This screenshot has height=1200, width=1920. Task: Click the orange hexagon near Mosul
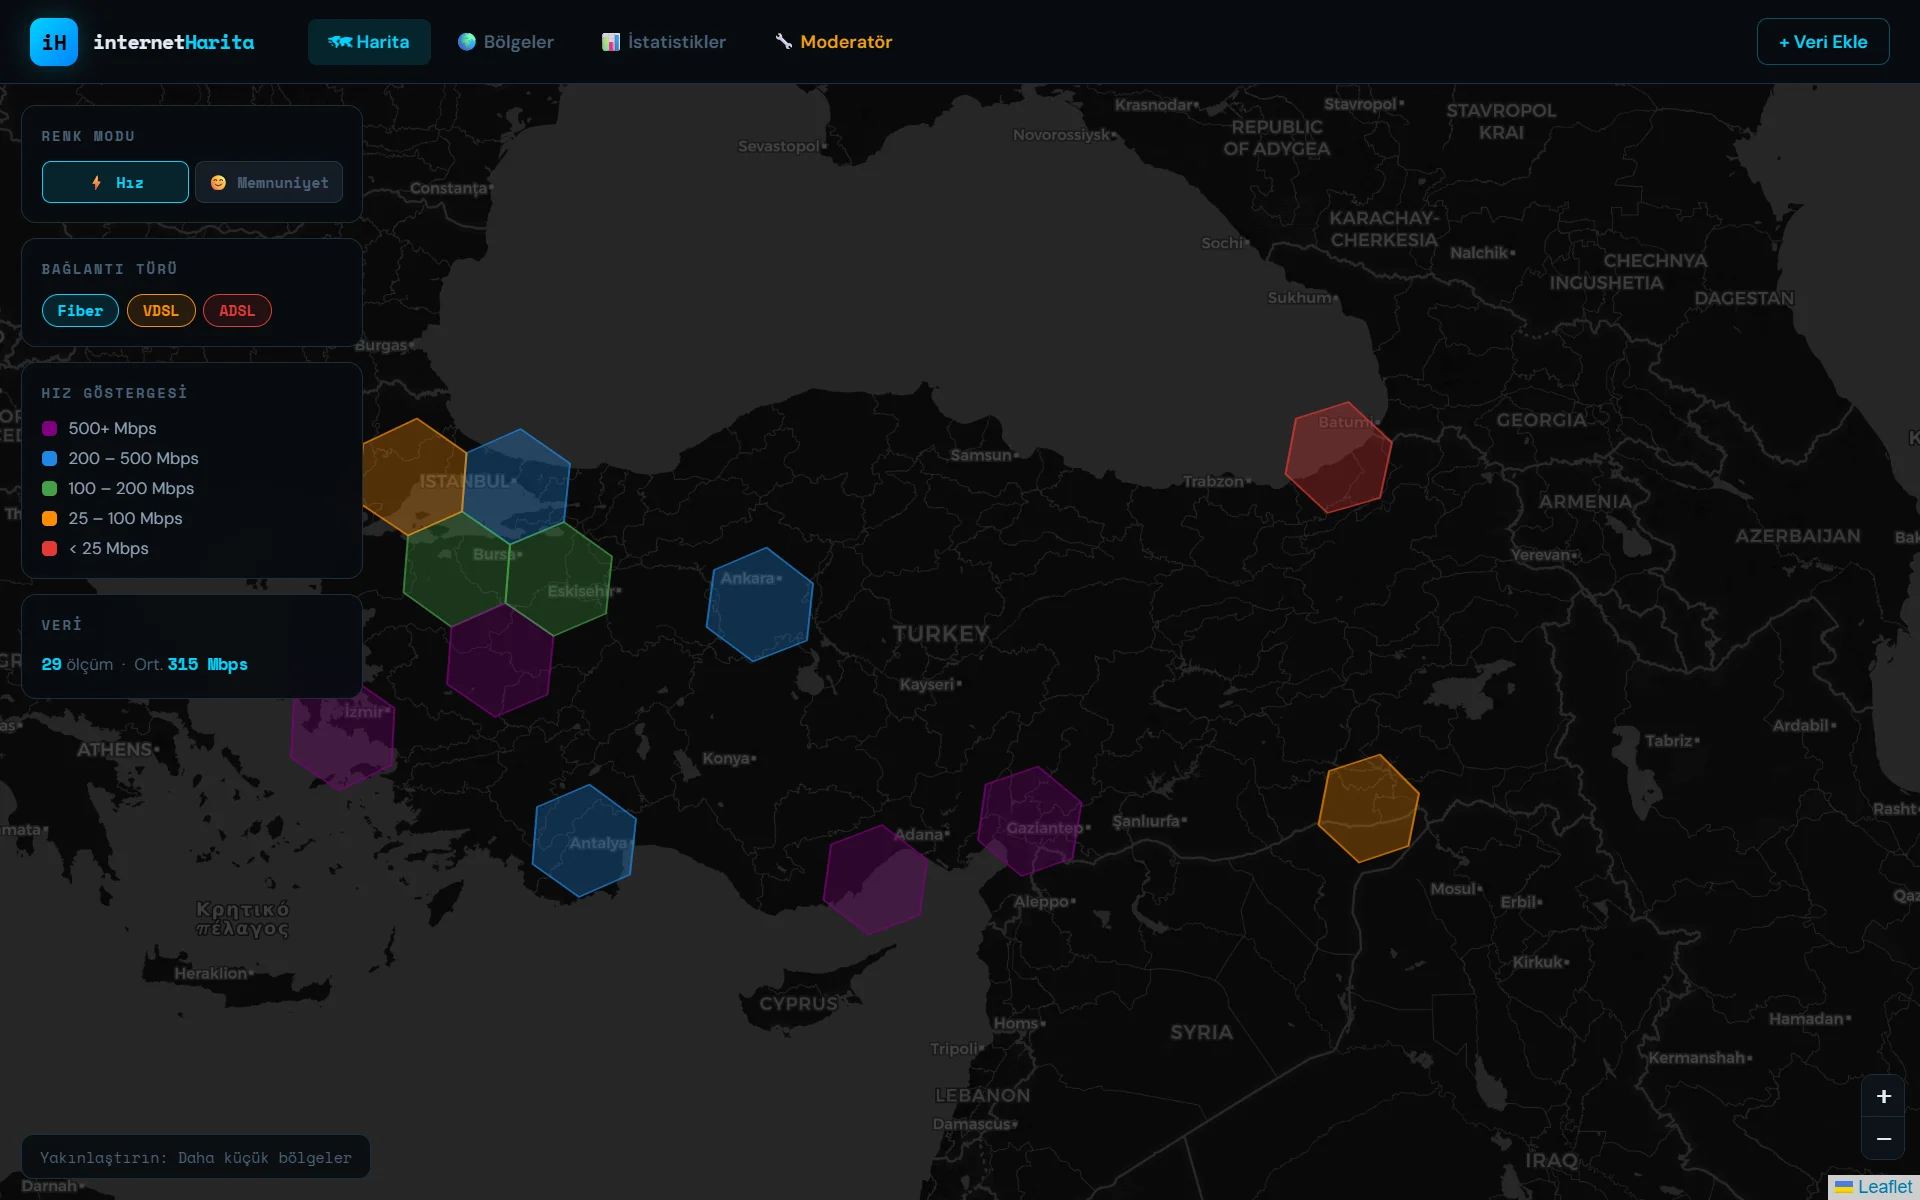(x=1368, y=808)
